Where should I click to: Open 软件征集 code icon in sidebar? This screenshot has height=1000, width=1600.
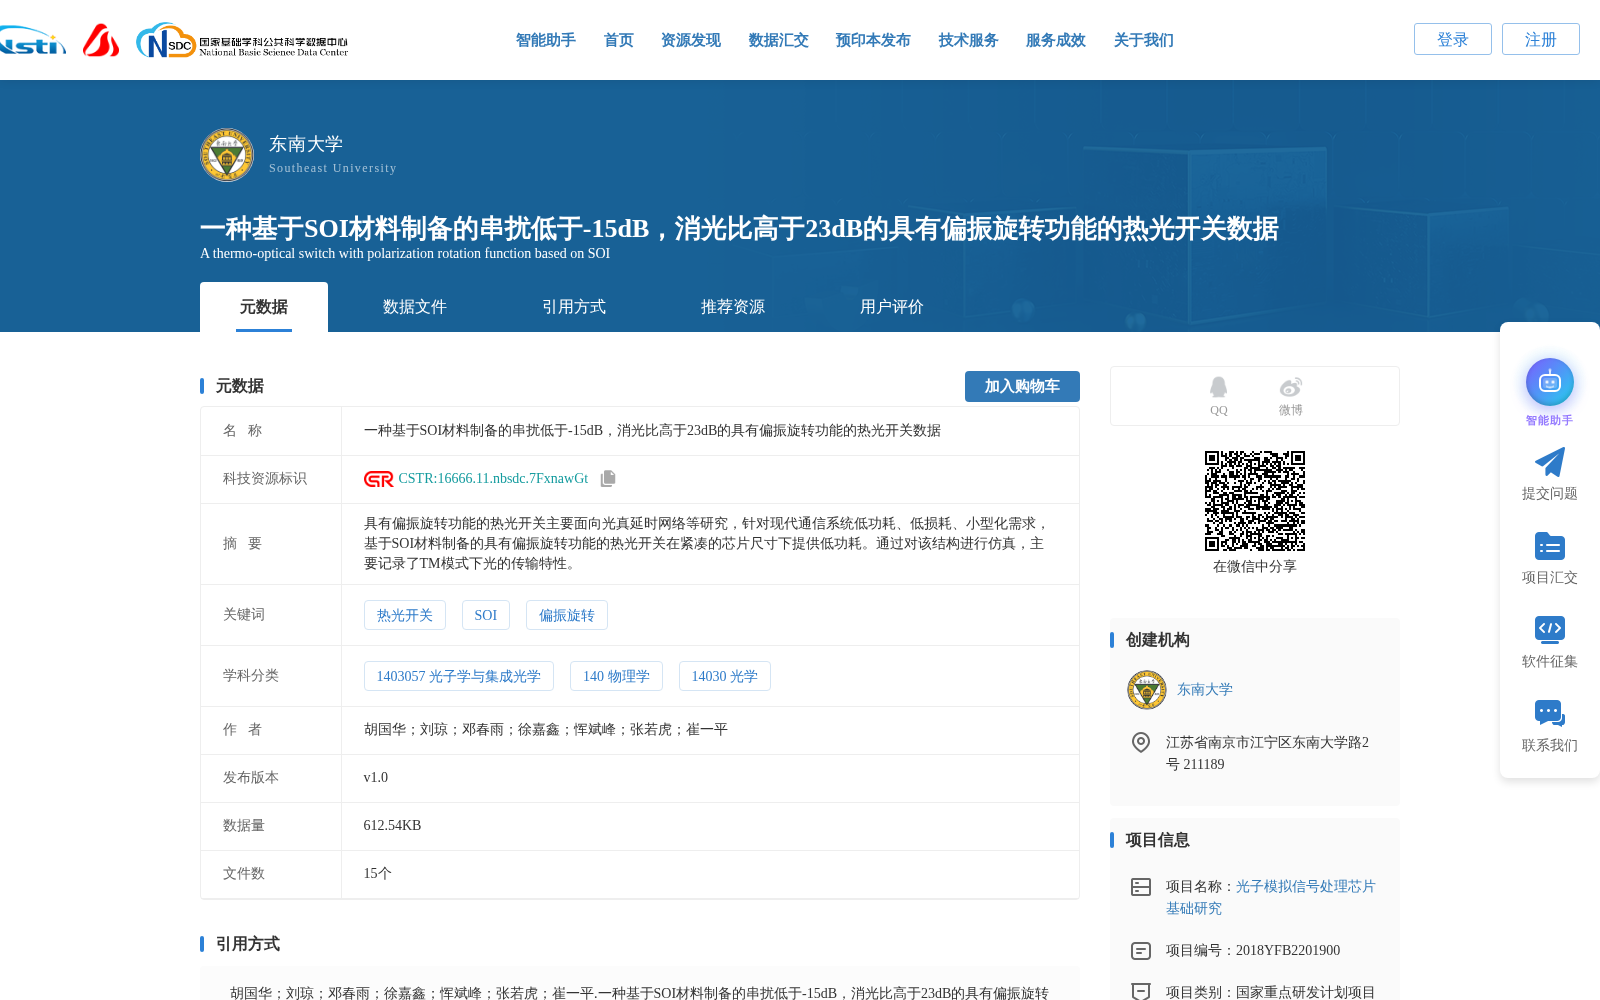pos(1549,629)
